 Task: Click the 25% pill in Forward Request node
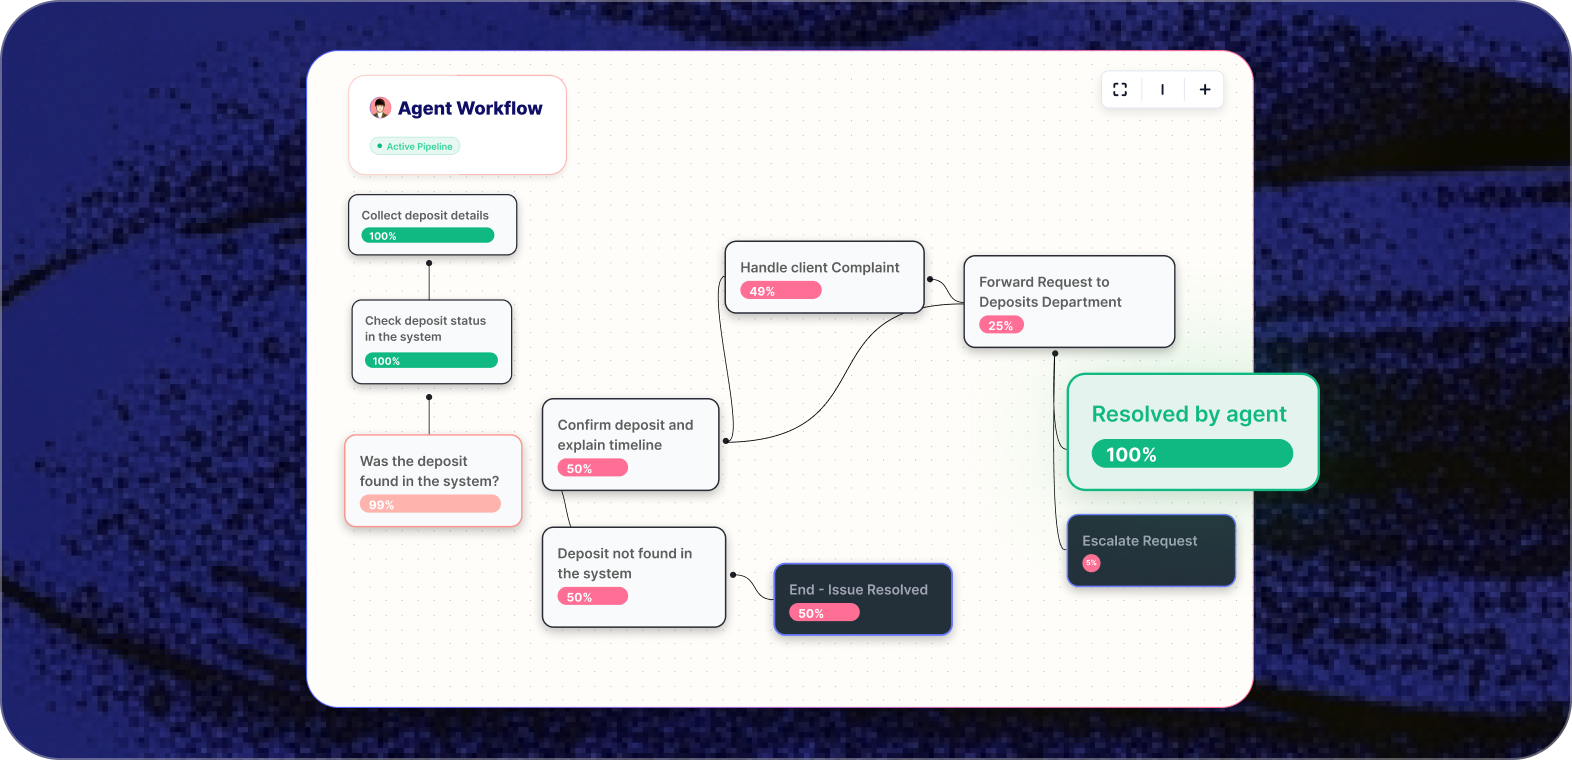pos(1001,325)
